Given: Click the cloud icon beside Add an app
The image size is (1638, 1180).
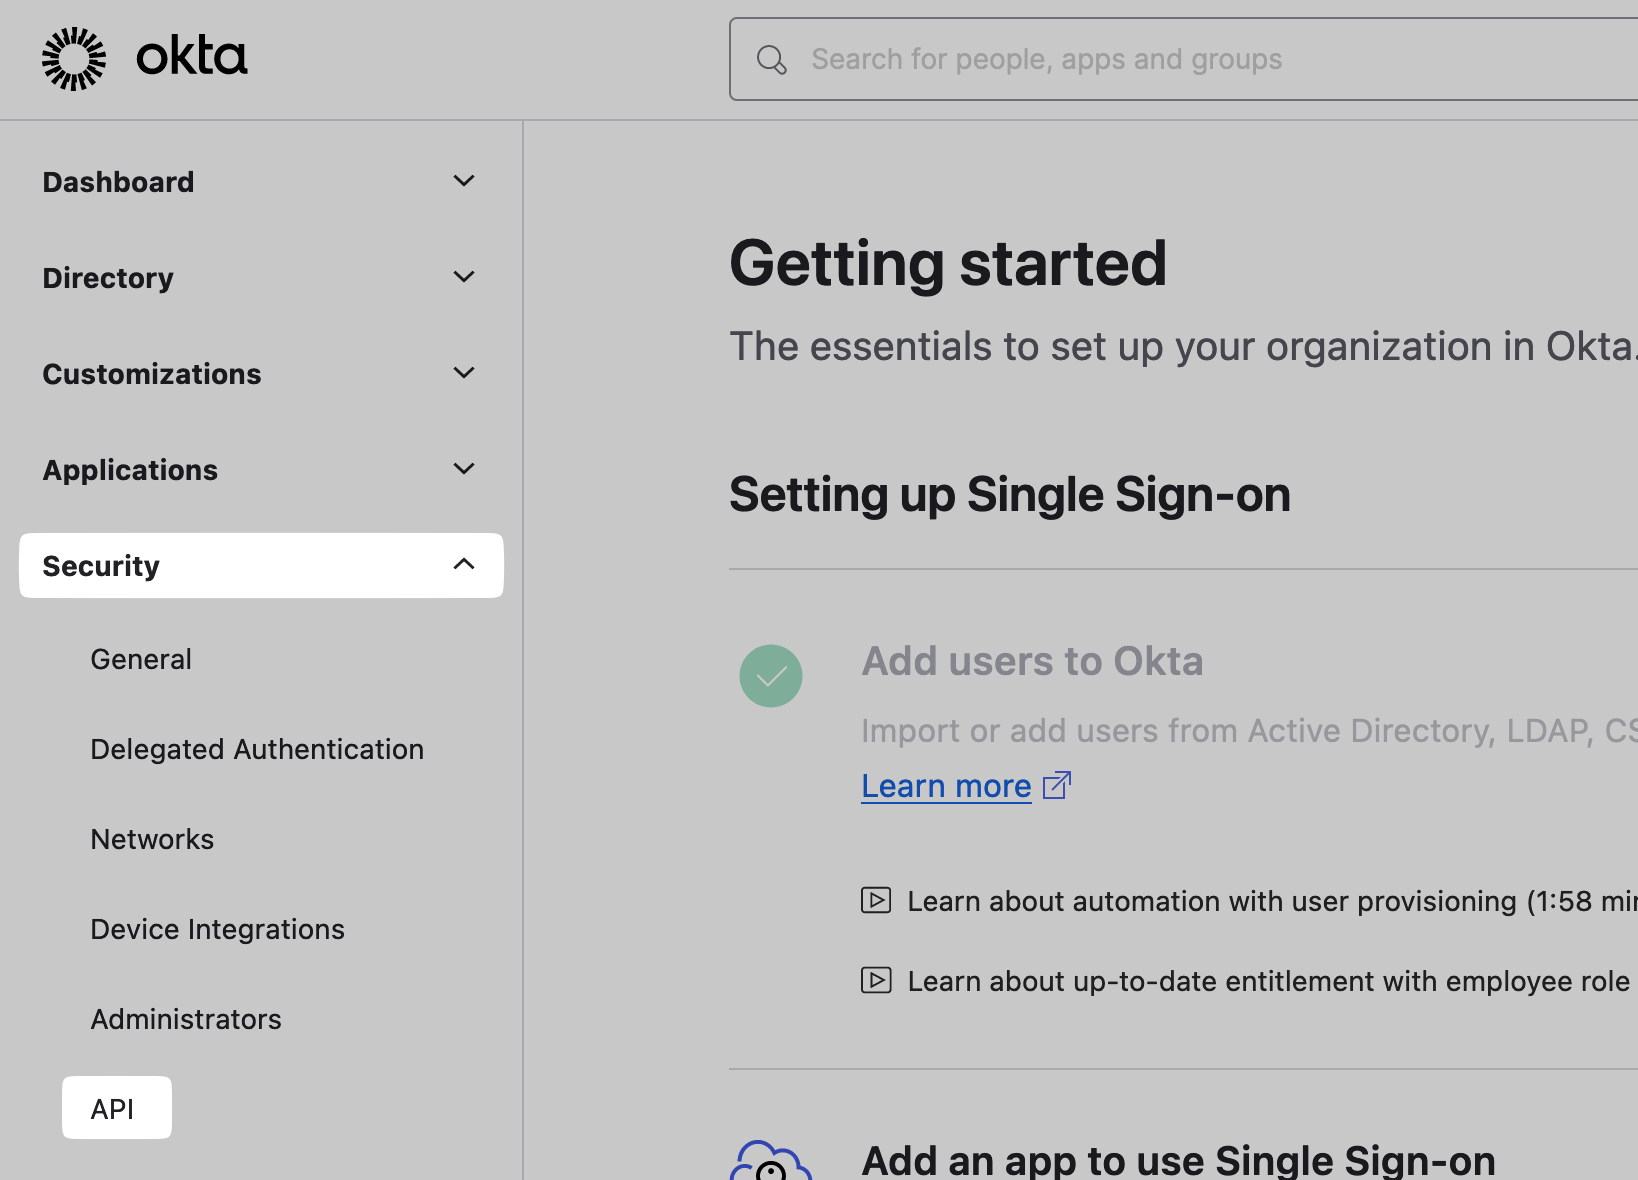Looking at the screenshot, I should pyautogui.click(x=769, y=1163).
